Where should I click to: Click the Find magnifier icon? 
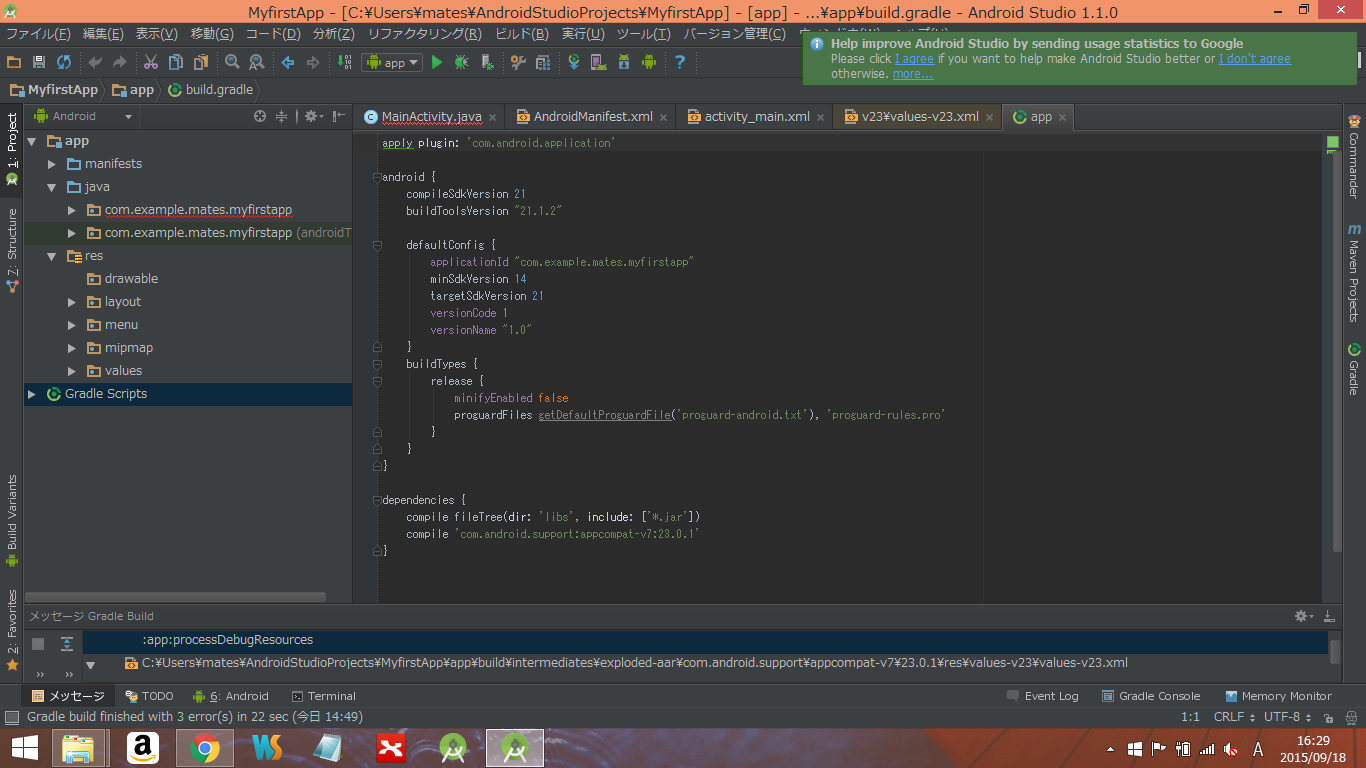click(232, 62)
